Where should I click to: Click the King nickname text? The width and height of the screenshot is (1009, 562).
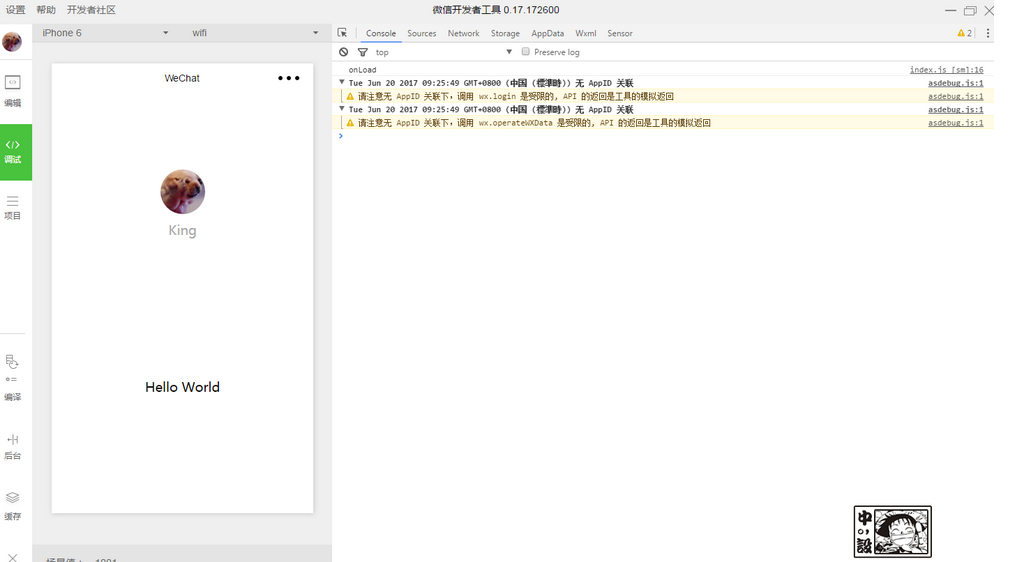[x=183, y=230]
